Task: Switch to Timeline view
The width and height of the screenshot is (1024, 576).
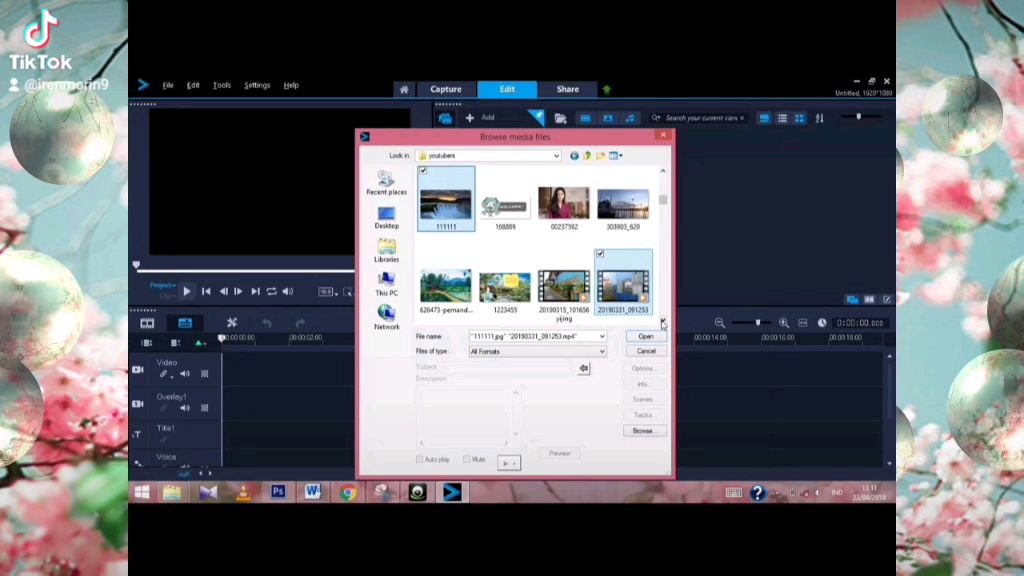Action: 185,323
